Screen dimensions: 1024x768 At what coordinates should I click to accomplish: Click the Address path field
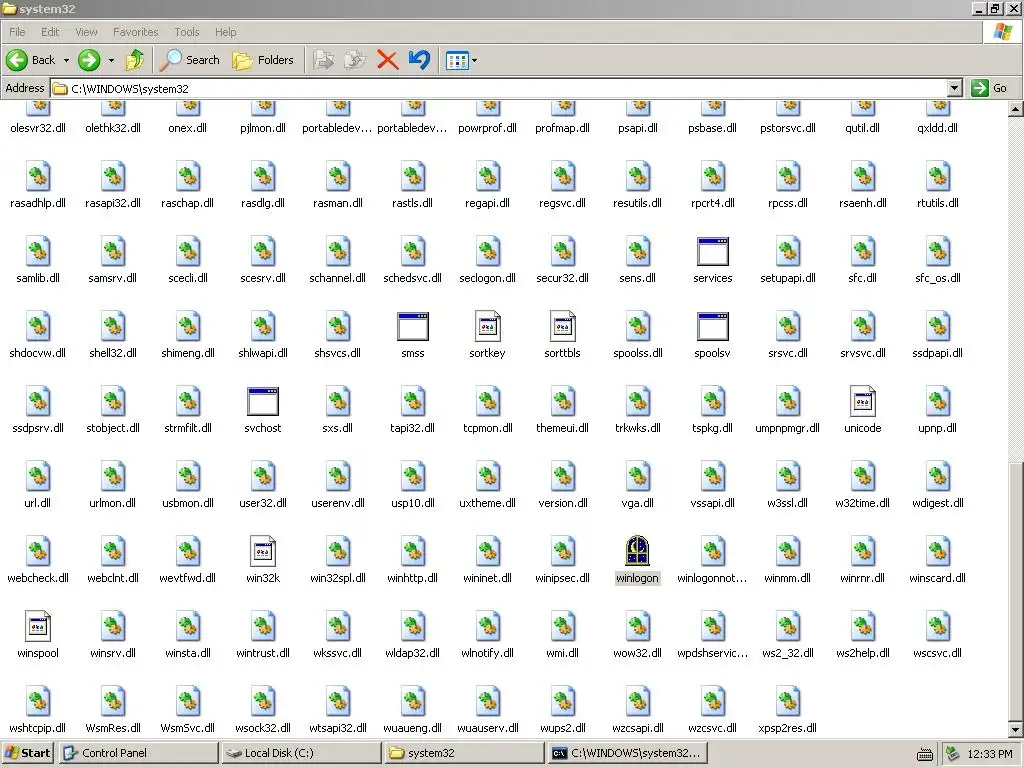499,88
